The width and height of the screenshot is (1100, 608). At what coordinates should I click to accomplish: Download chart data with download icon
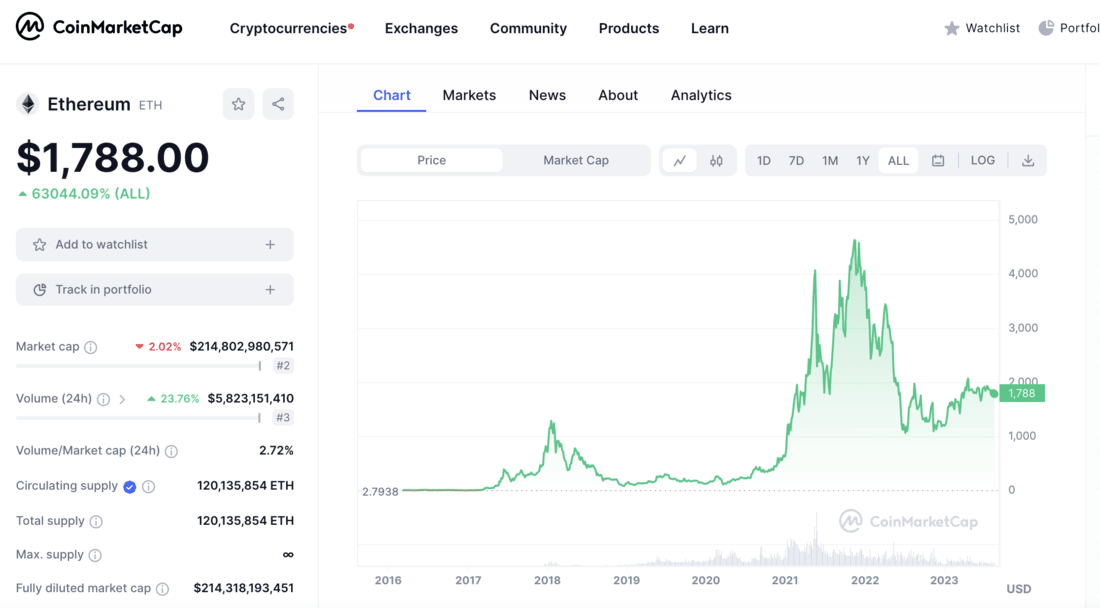coord(1028,161)
